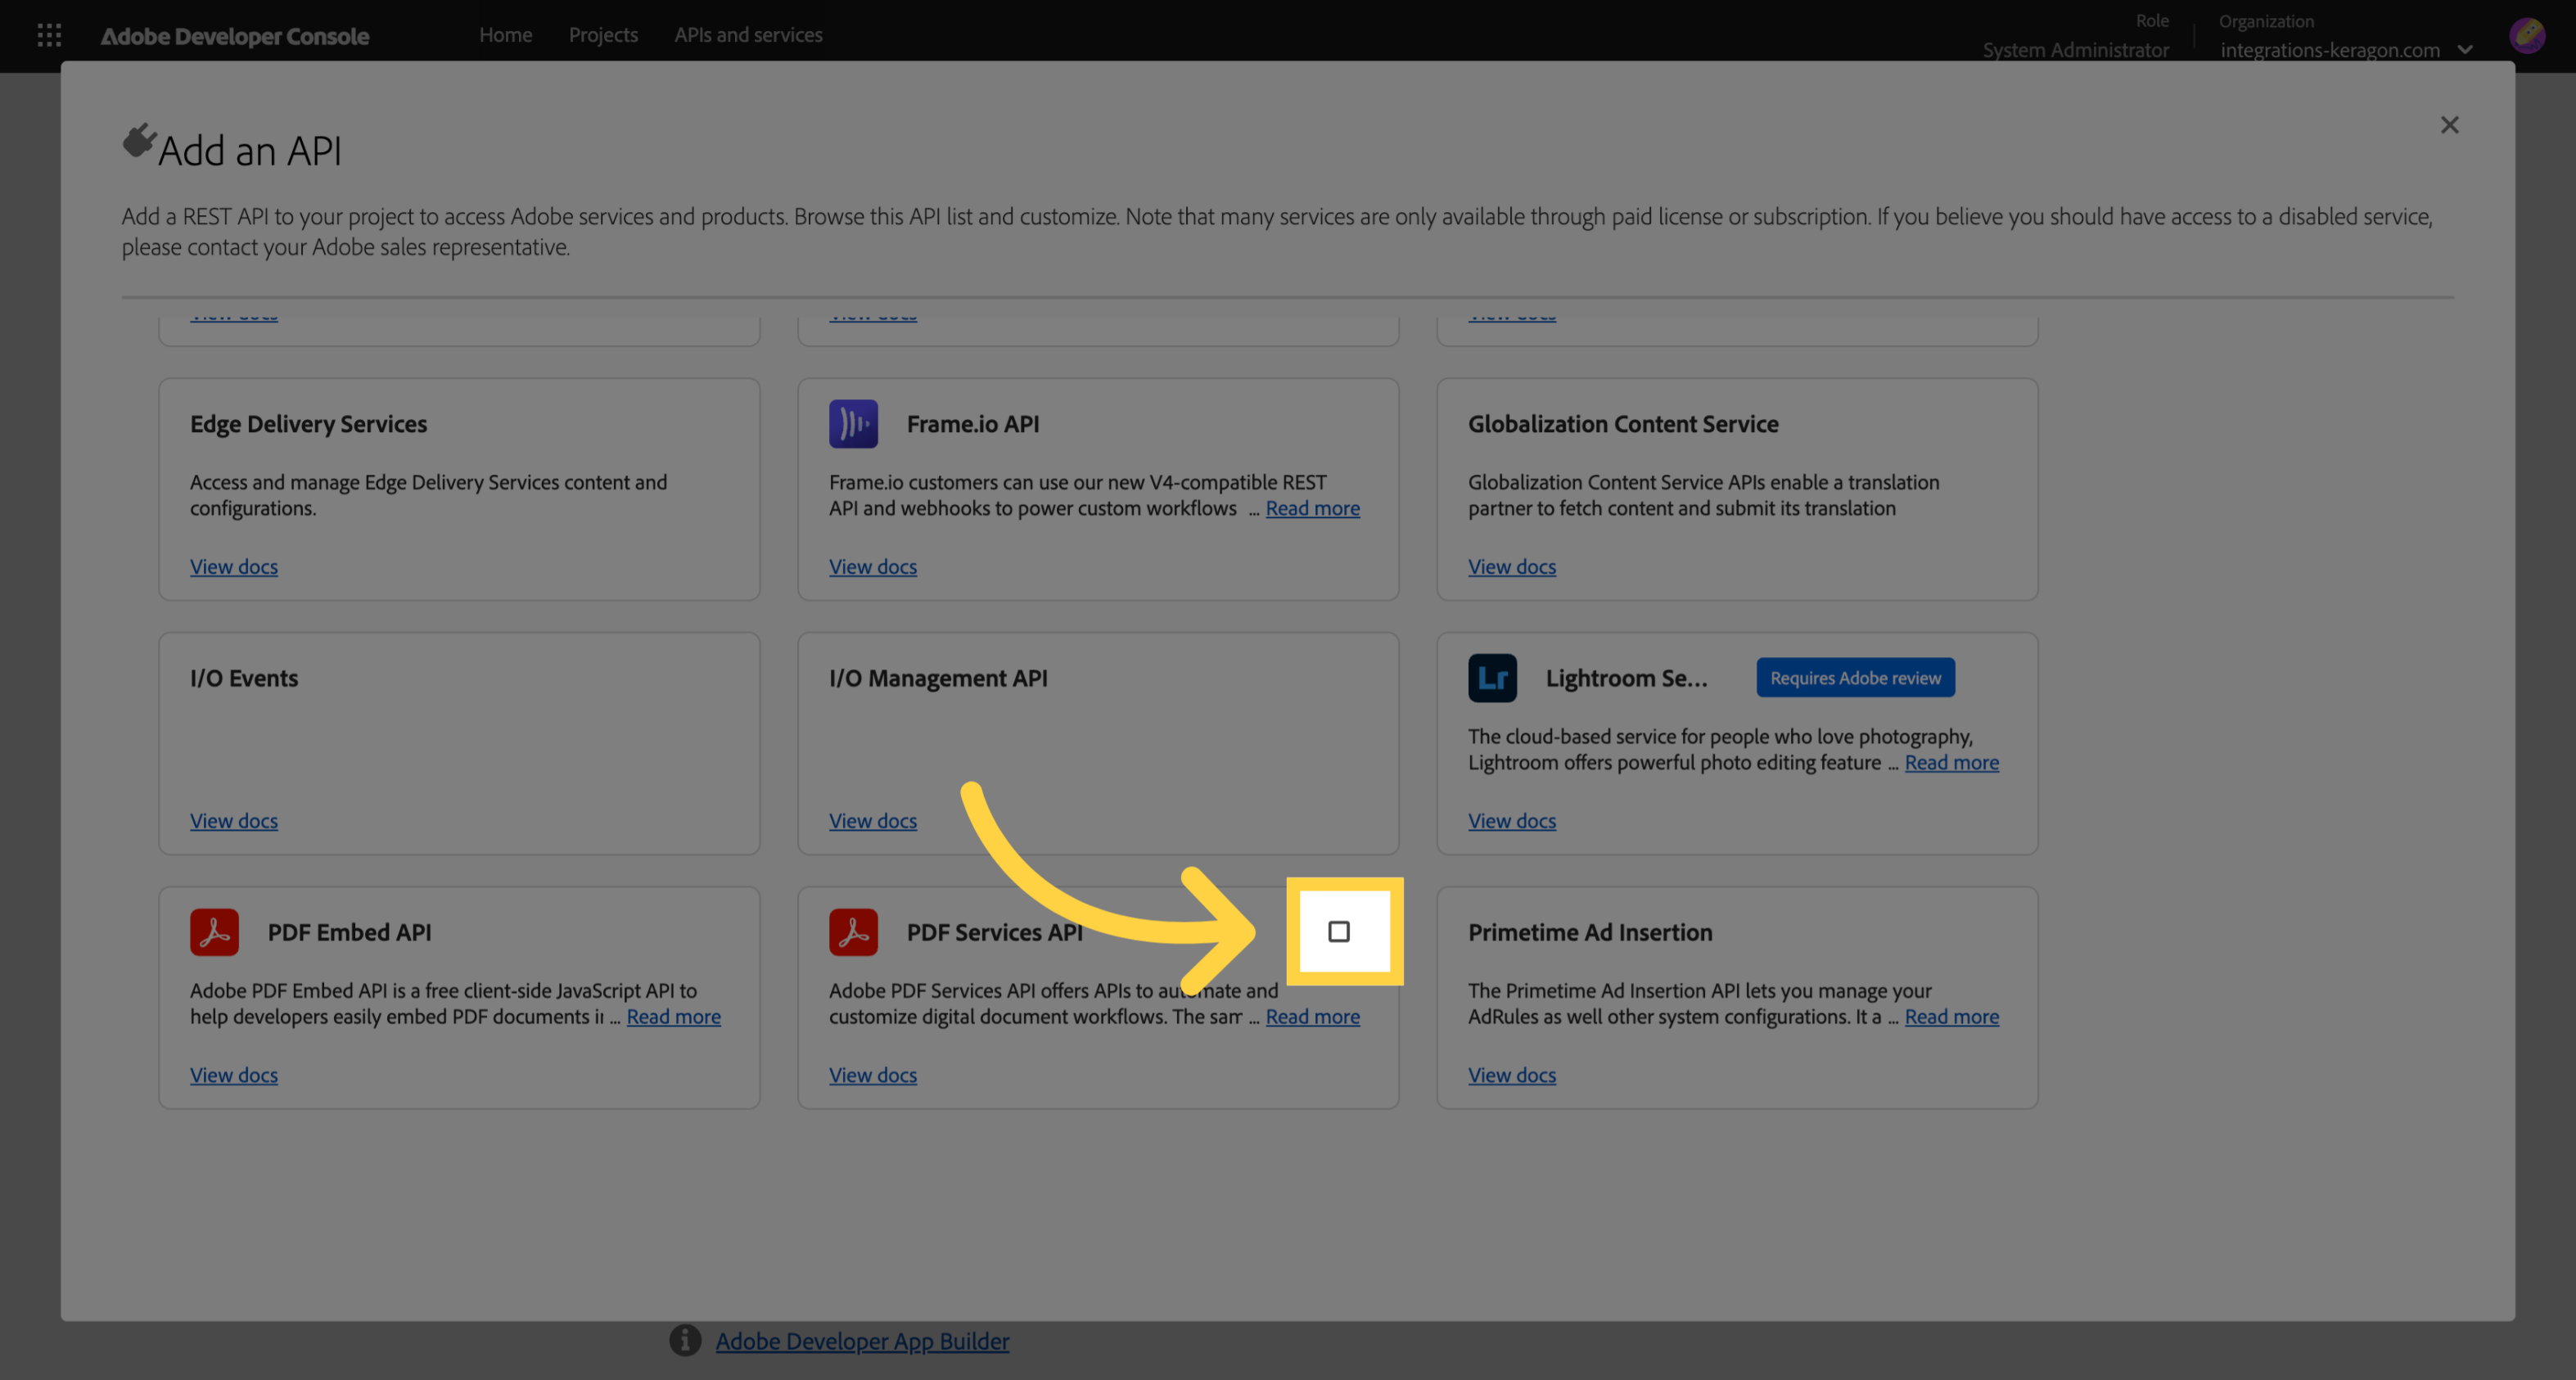Select the I/O Management API card title
This screenshot has width=2576, height=1380.
coord(938,678)
